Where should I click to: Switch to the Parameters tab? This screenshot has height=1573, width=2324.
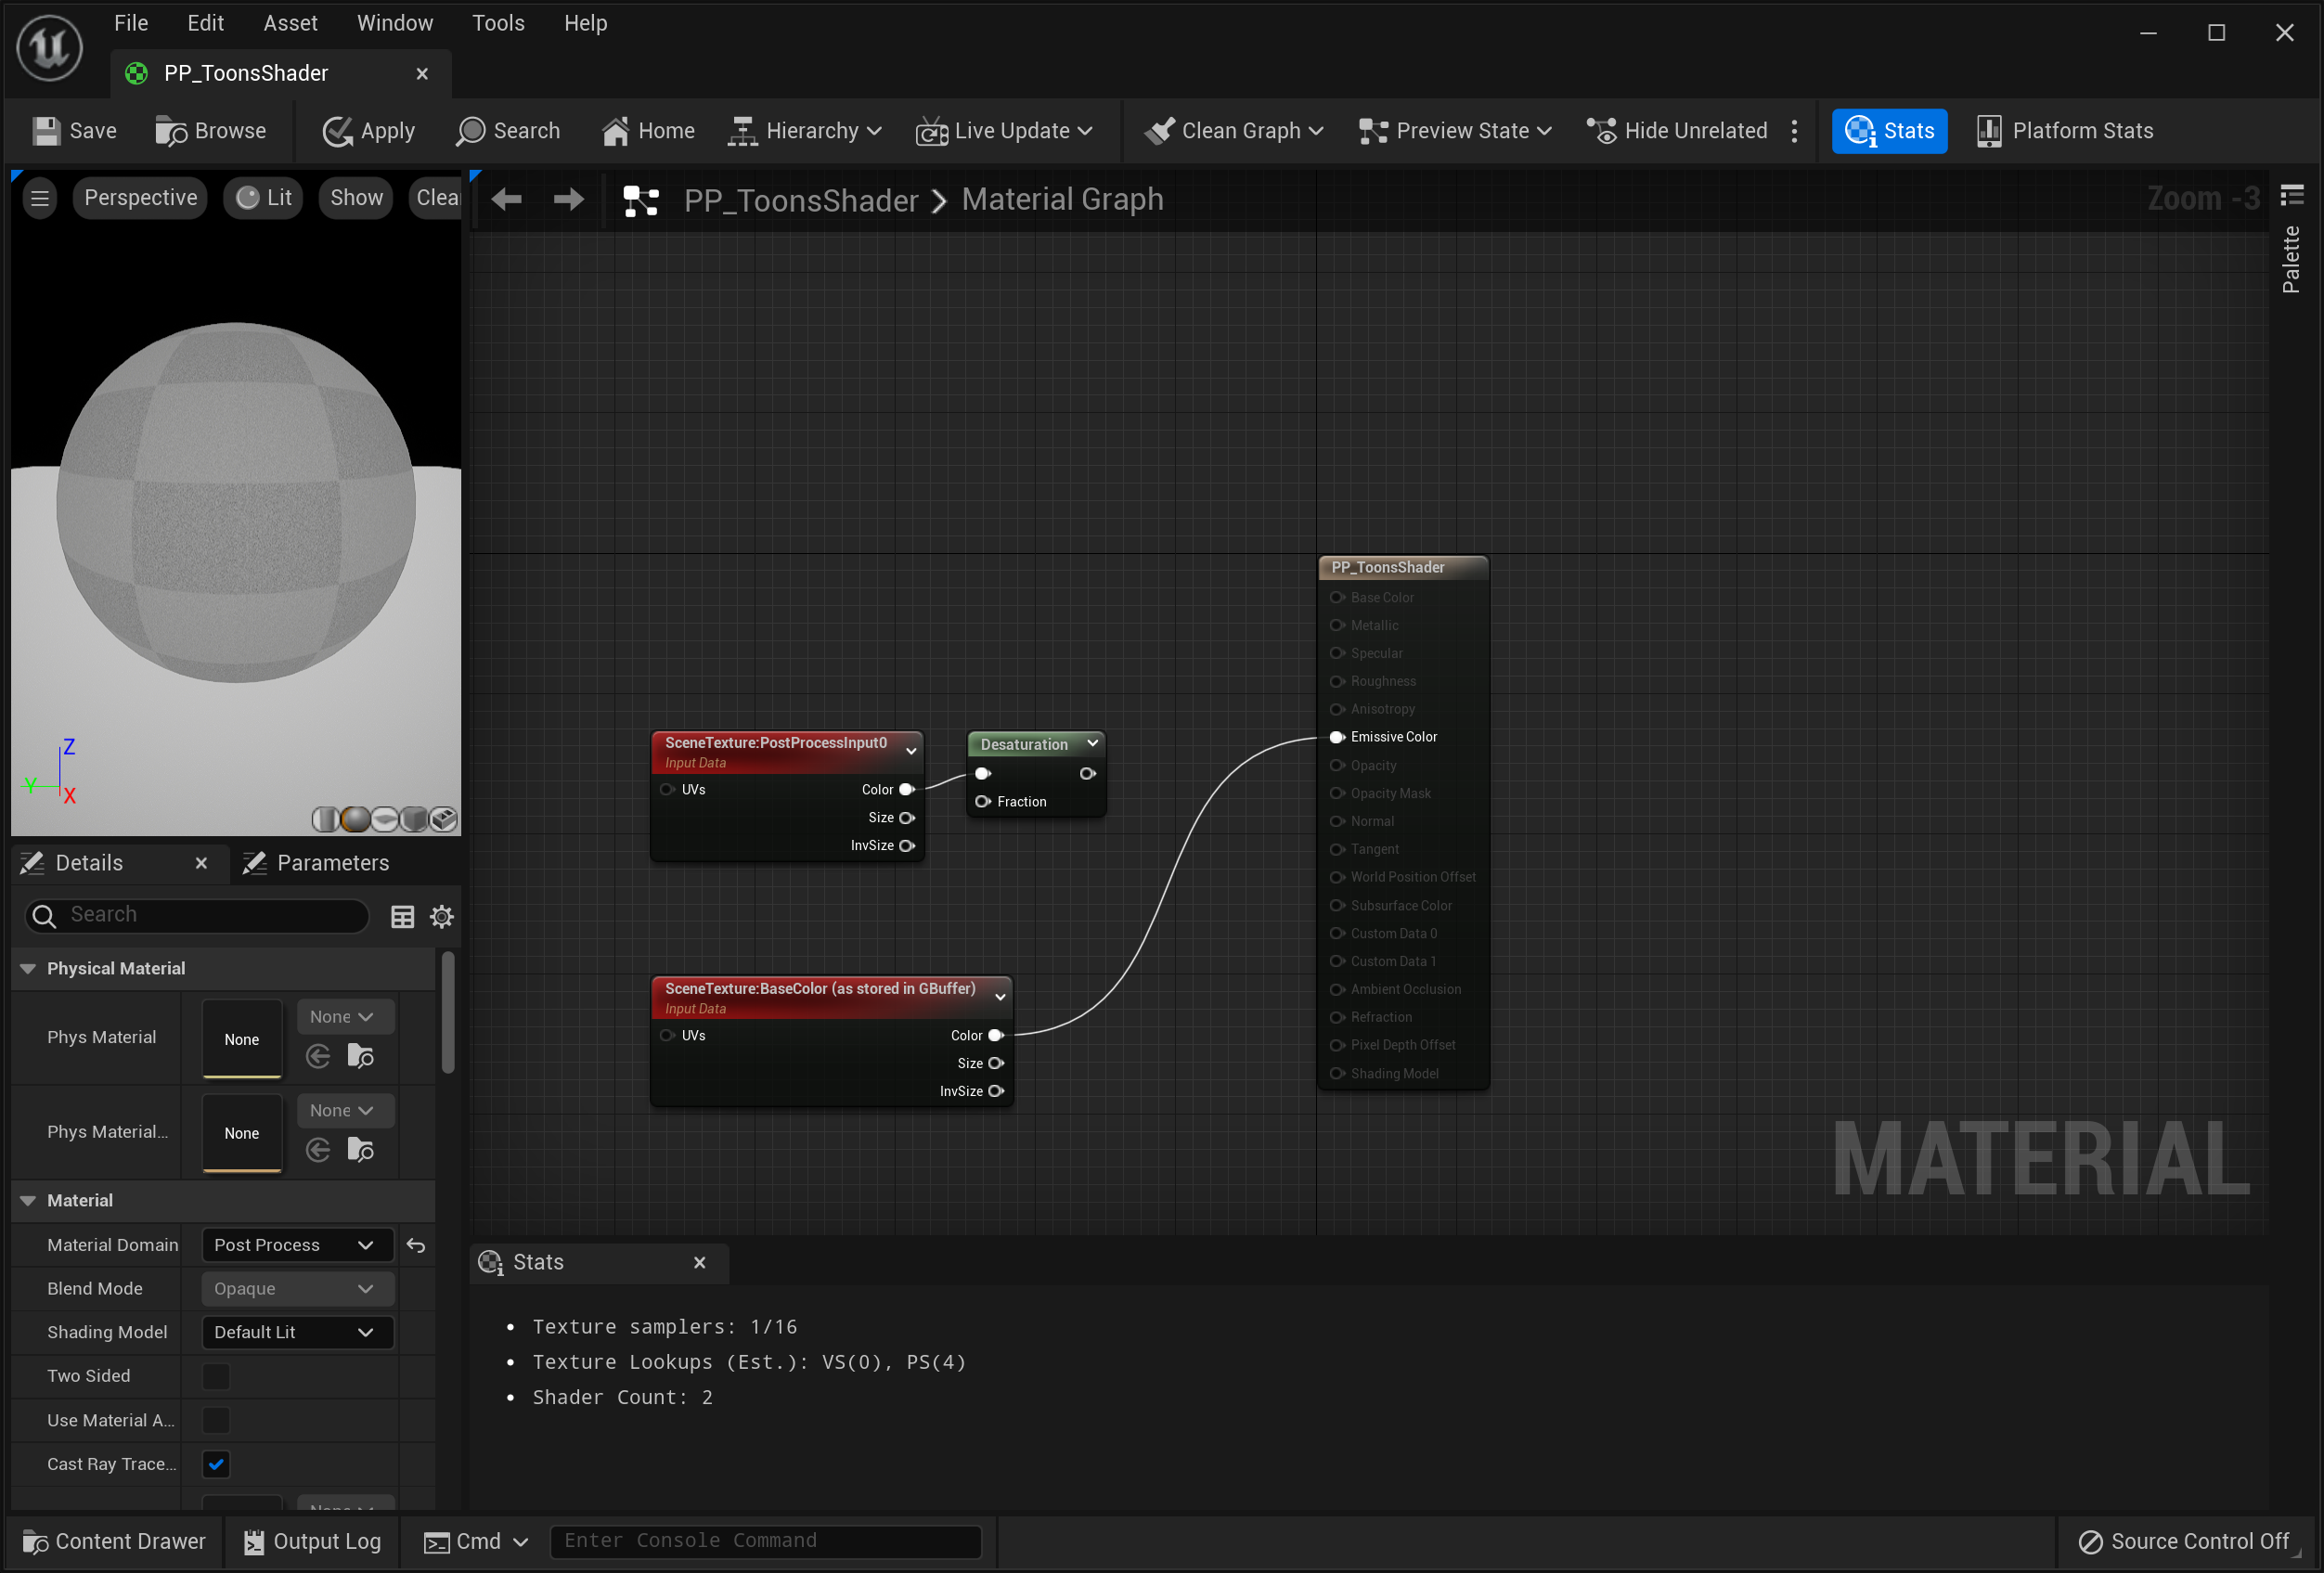pyautogui.click(x=318, y=863)
